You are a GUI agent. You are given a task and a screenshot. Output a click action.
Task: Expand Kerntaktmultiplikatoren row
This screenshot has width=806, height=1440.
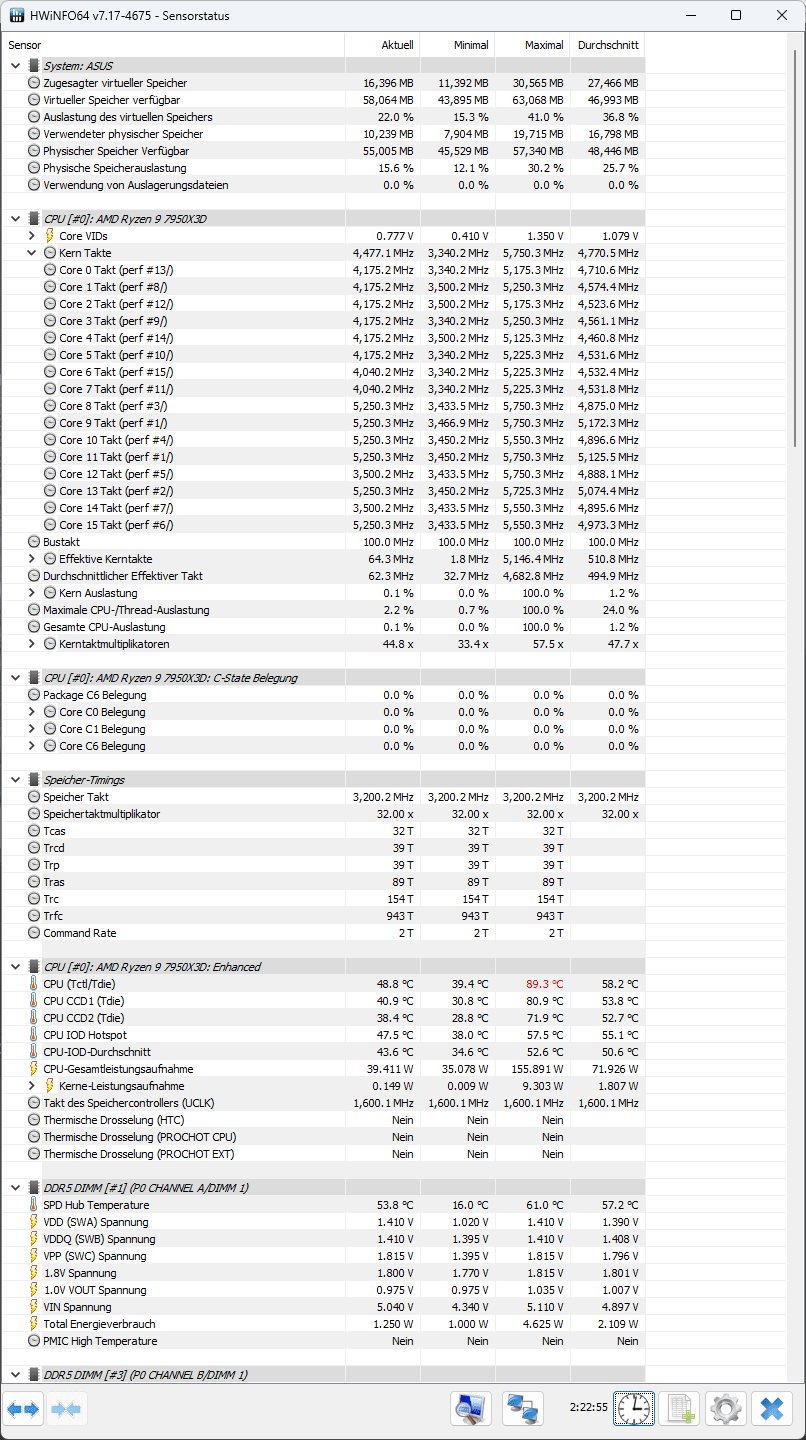point(32,644)
